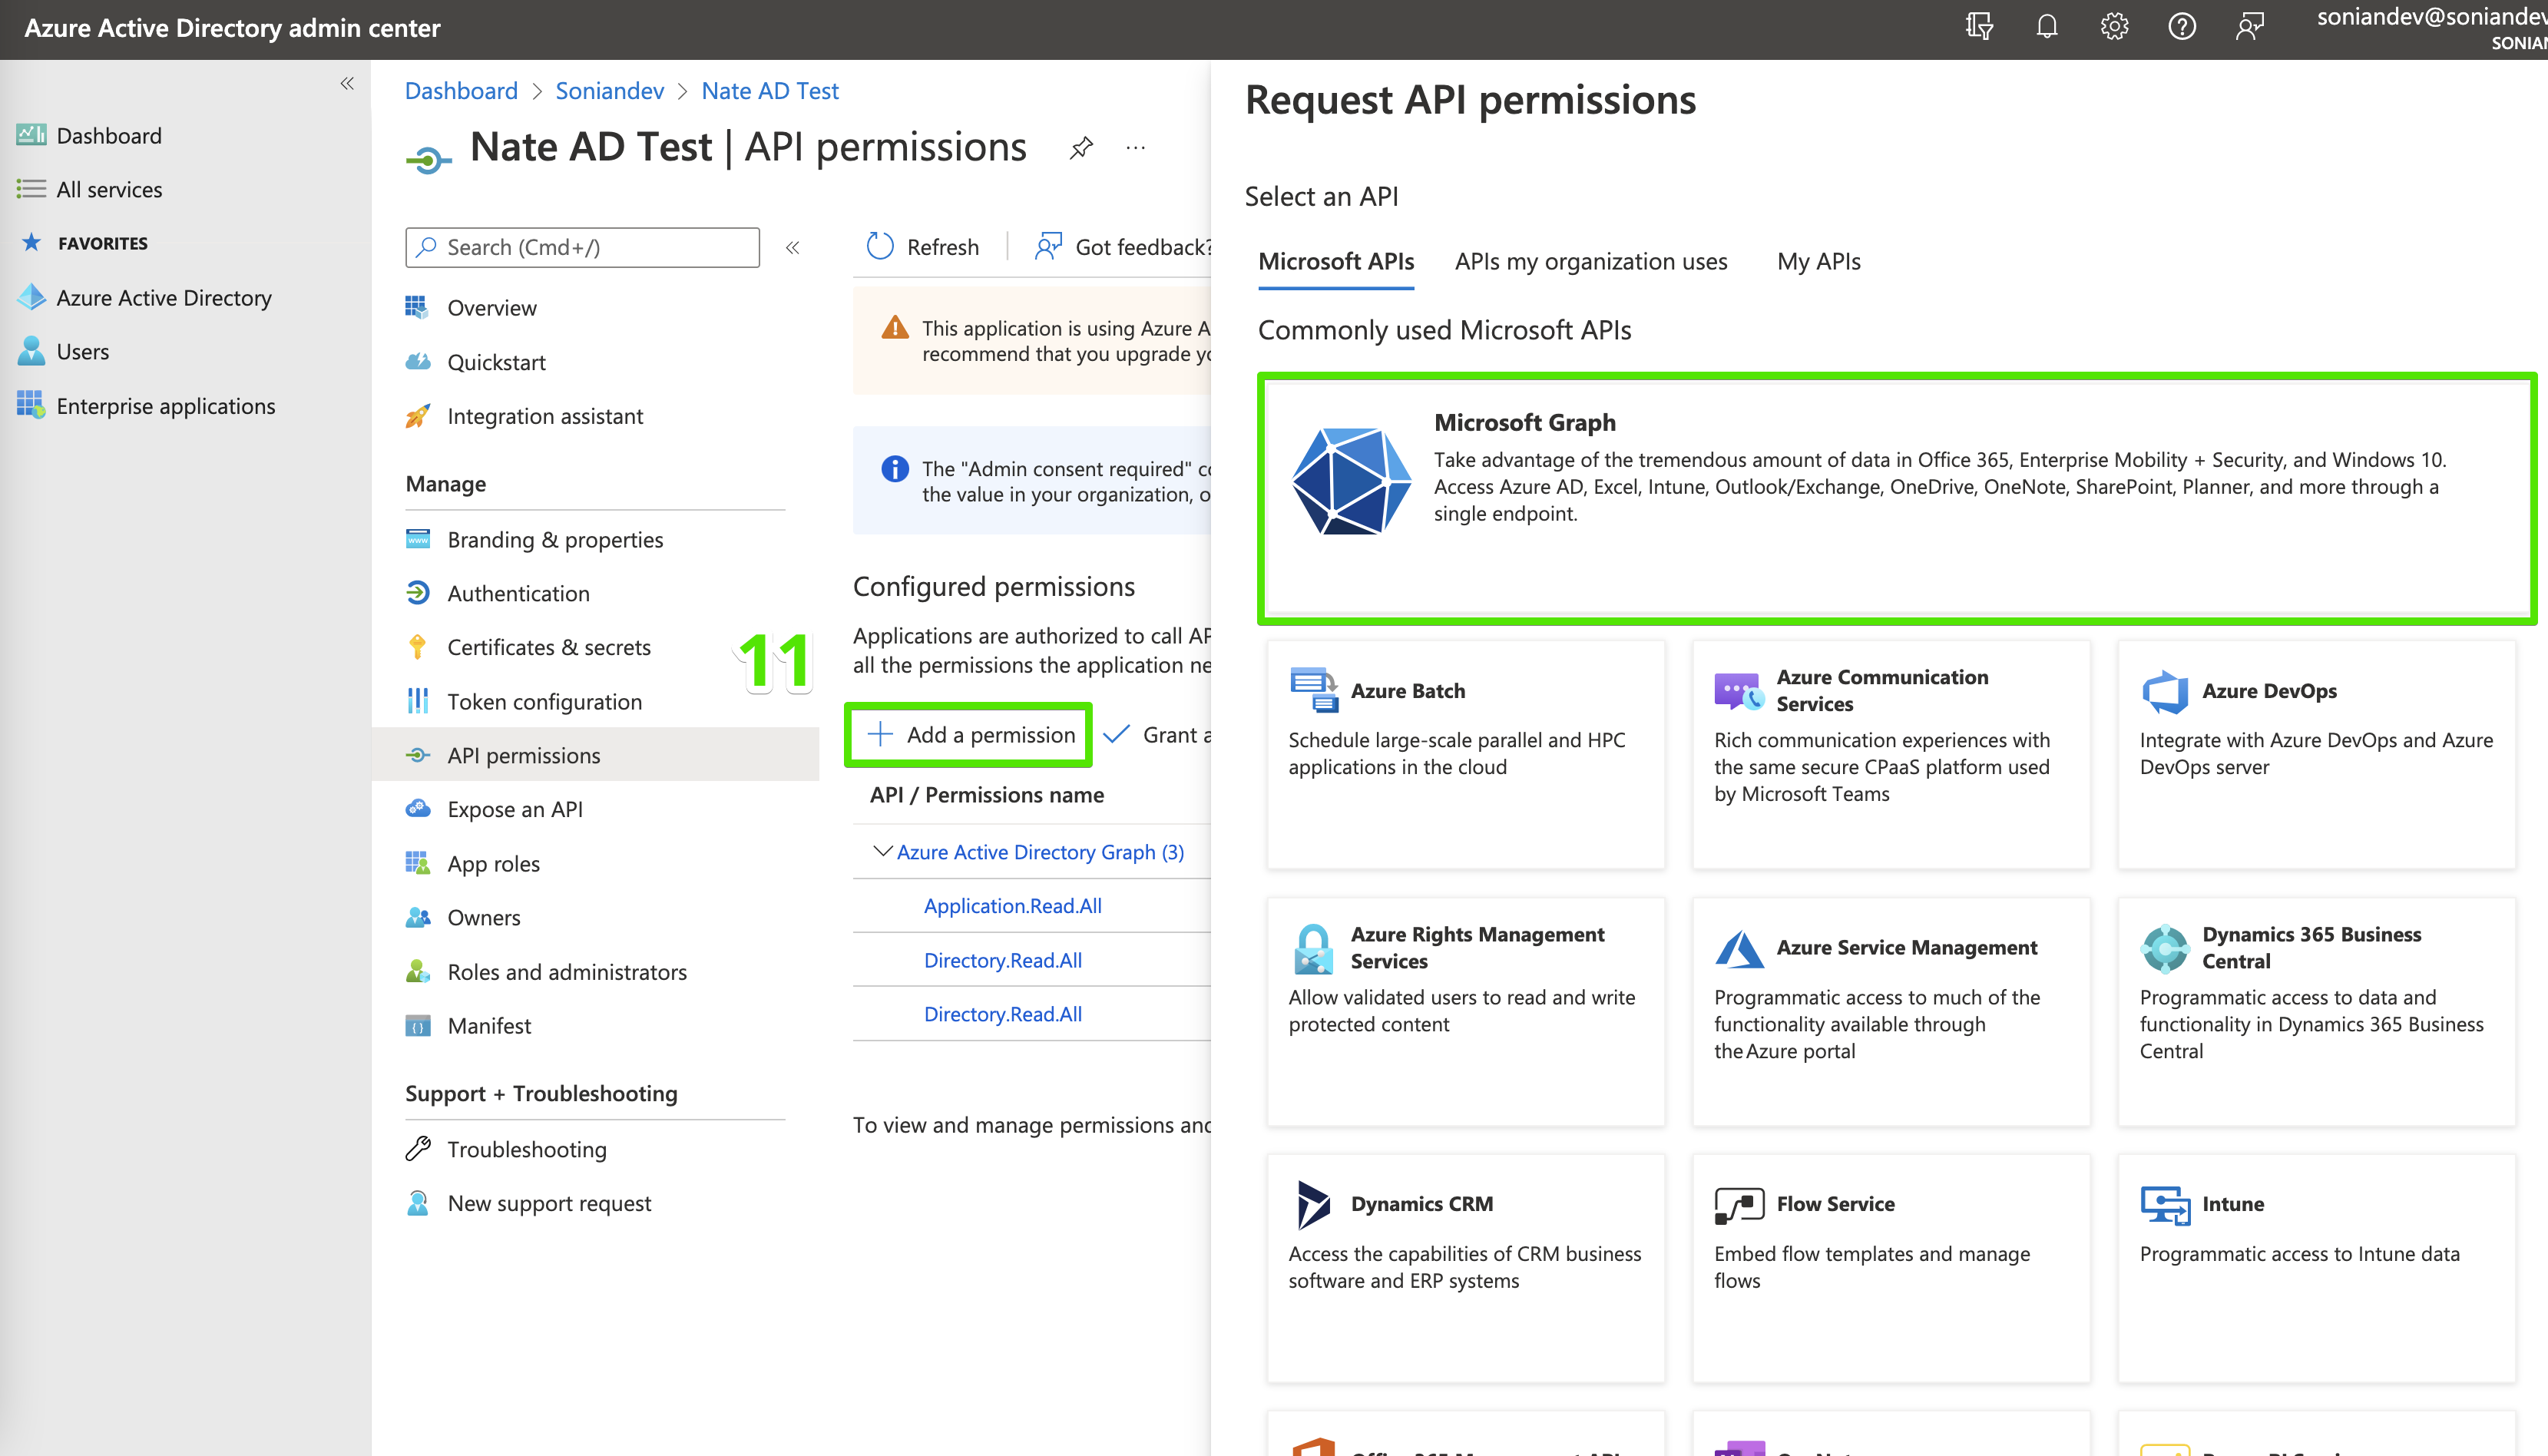Image resolution: width=2548 pixels, height=1456 pixels.
Task: Open Branding & properties
Action: (555, 539)
